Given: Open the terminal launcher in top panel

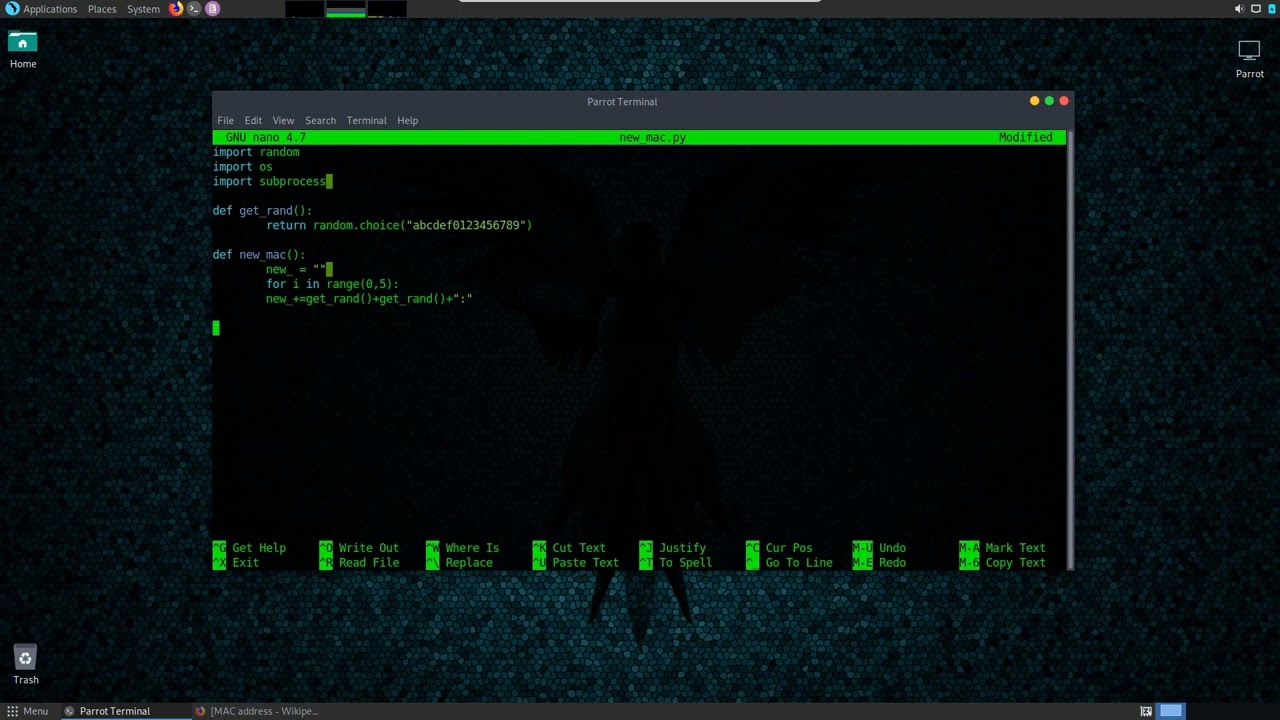Looking at the screenshot, I should (x=194, y=9).
